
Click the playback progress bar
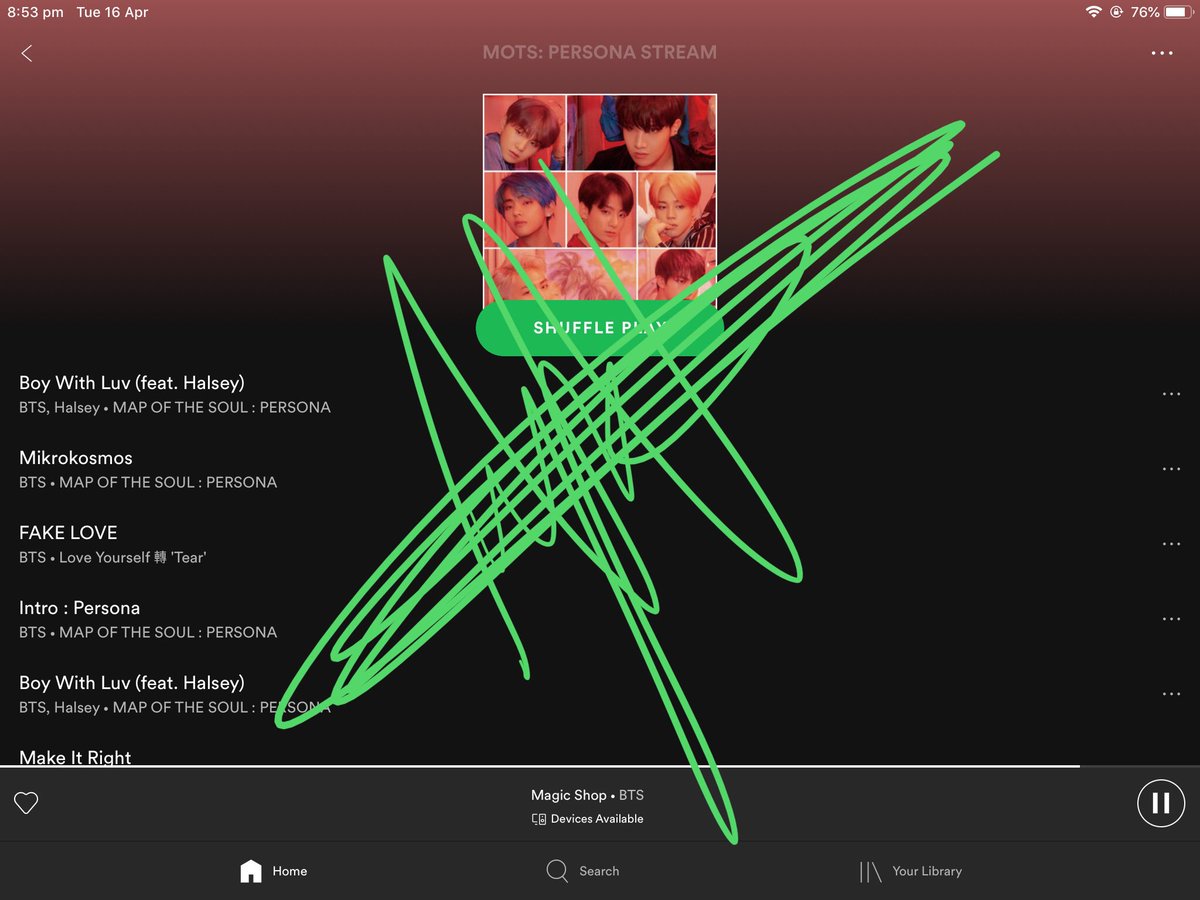(x=600, y=766)
